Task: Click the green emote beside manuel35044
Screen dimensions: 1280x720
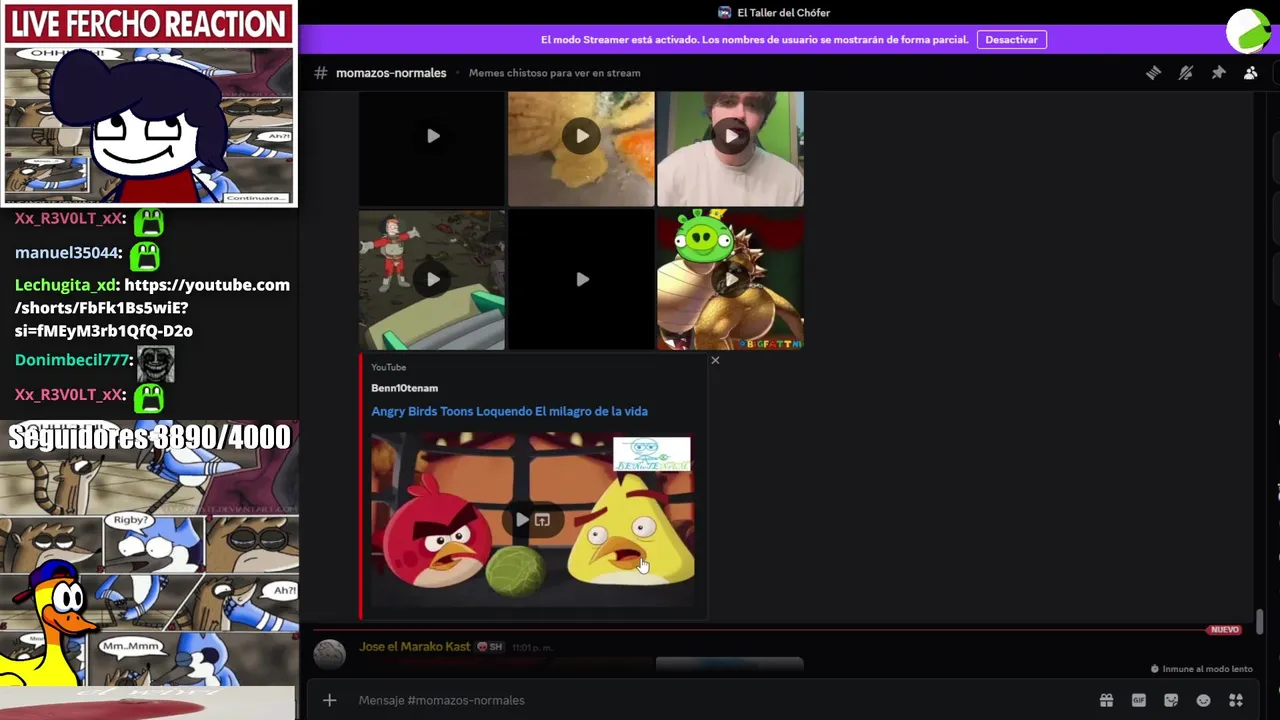Action: coord(144,256)
